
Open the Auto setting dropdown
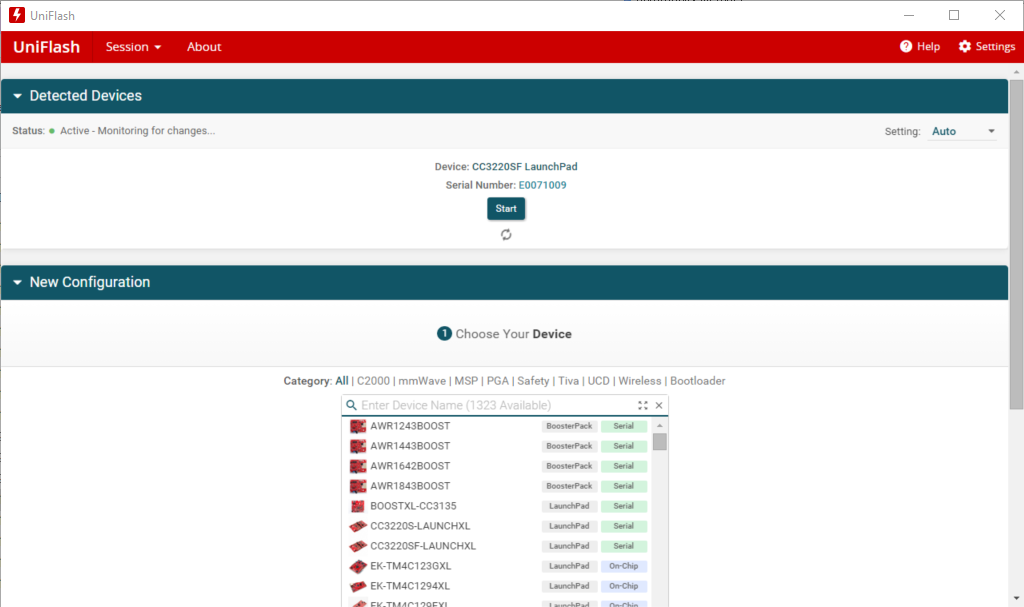(x=963, y=131)
